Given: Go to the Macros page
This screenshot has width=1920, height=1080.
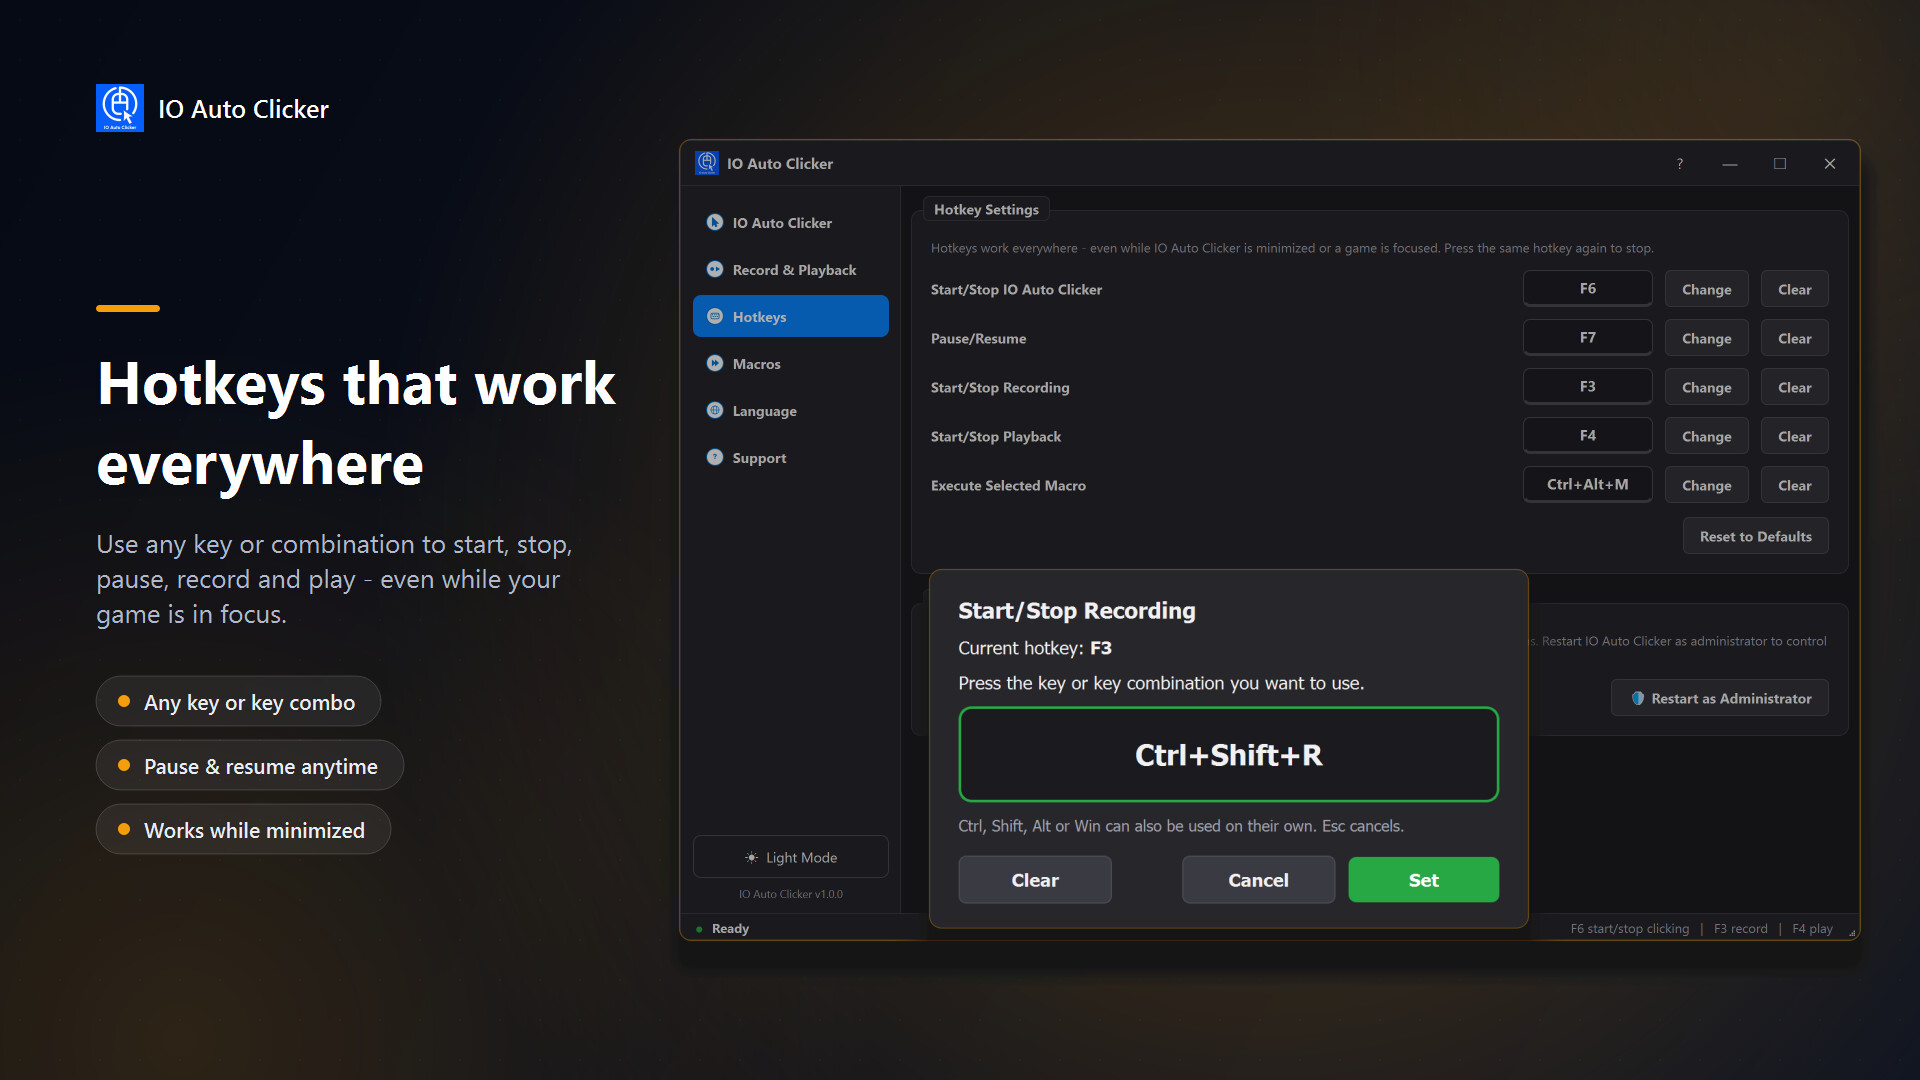Looking at the screenshot, I should coord(791,363).
